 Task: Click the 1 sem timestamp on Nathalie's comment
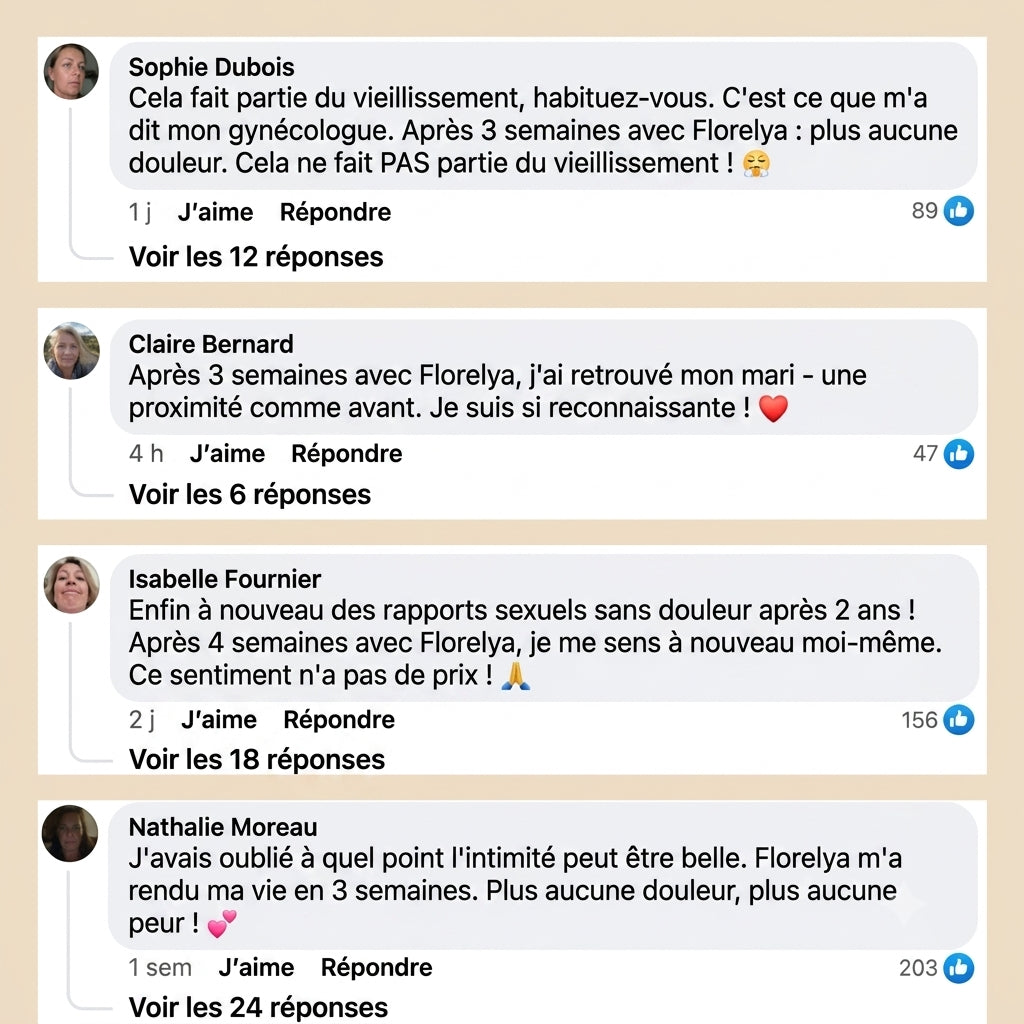[x=160, y=967]
